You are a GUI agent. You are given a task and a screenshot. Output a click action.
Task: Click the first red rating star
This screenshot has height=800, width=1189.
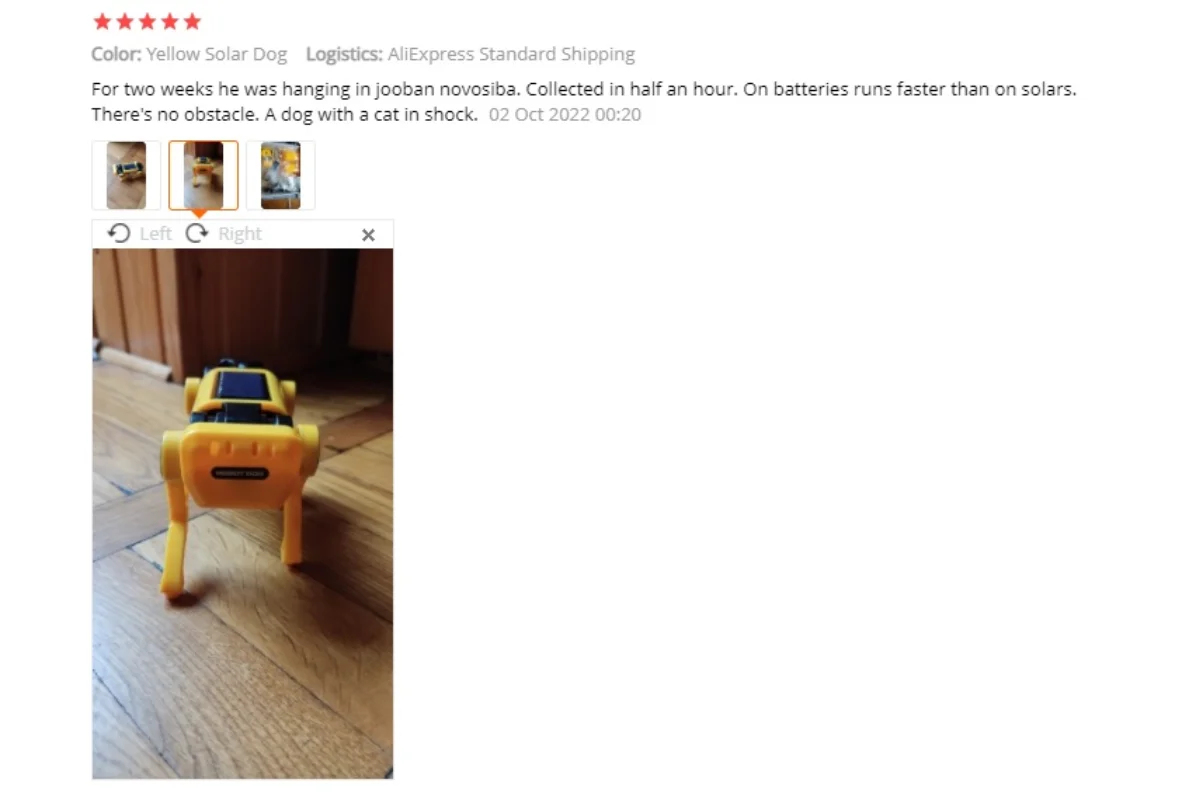point(102,21)
